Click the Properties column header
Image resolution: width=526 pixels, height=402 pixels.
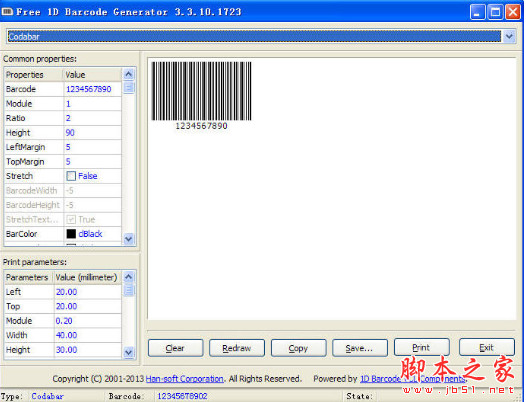[x=34, y=74]
